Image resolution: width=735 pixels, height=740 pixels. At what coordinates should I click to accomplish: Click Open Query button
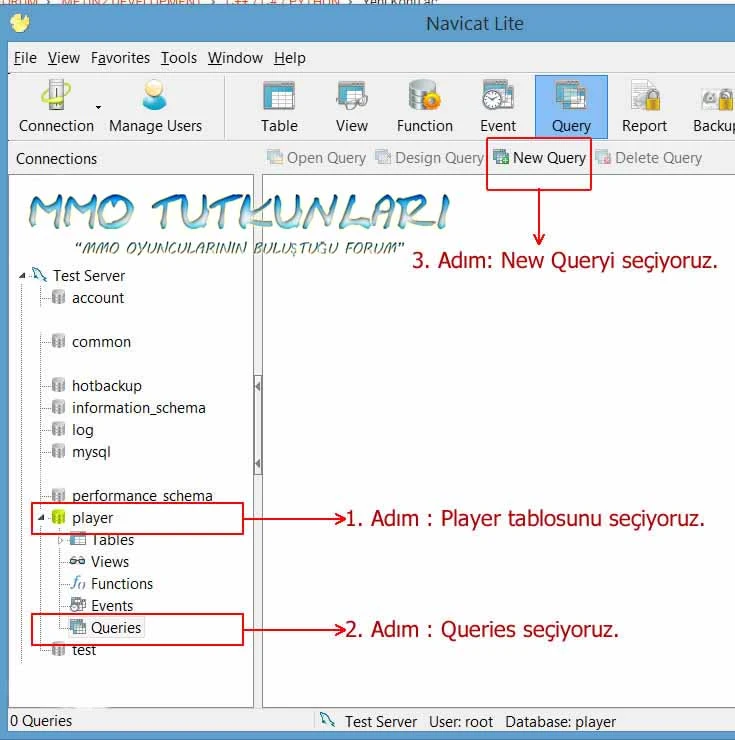pos(316,158)
